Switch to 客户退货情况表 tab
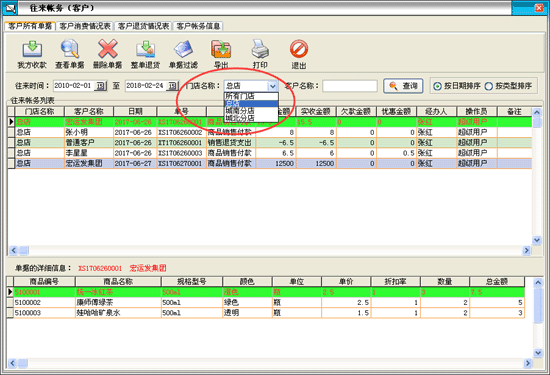 pos(143,26)
